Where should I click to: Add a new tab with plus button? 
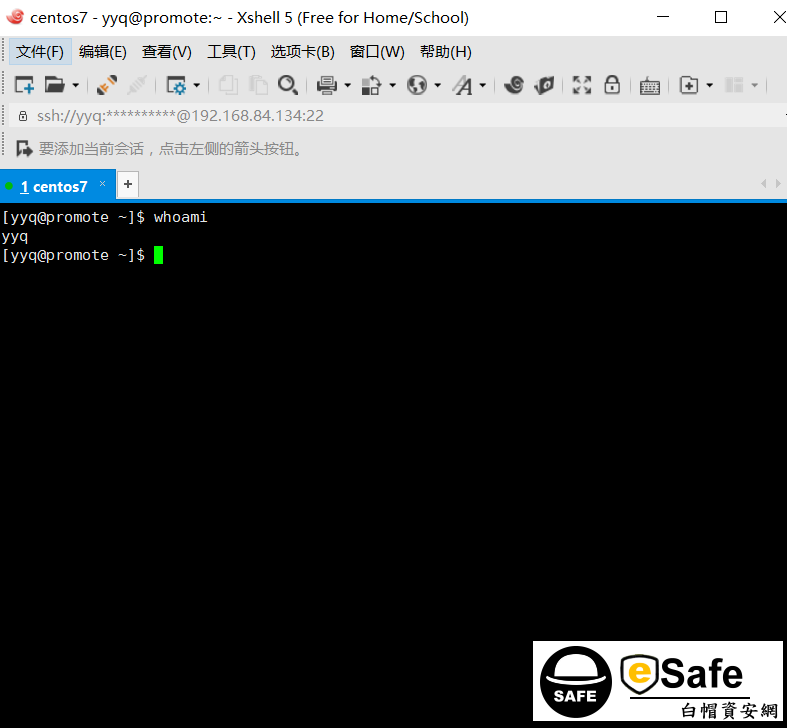tap(127, 184)
